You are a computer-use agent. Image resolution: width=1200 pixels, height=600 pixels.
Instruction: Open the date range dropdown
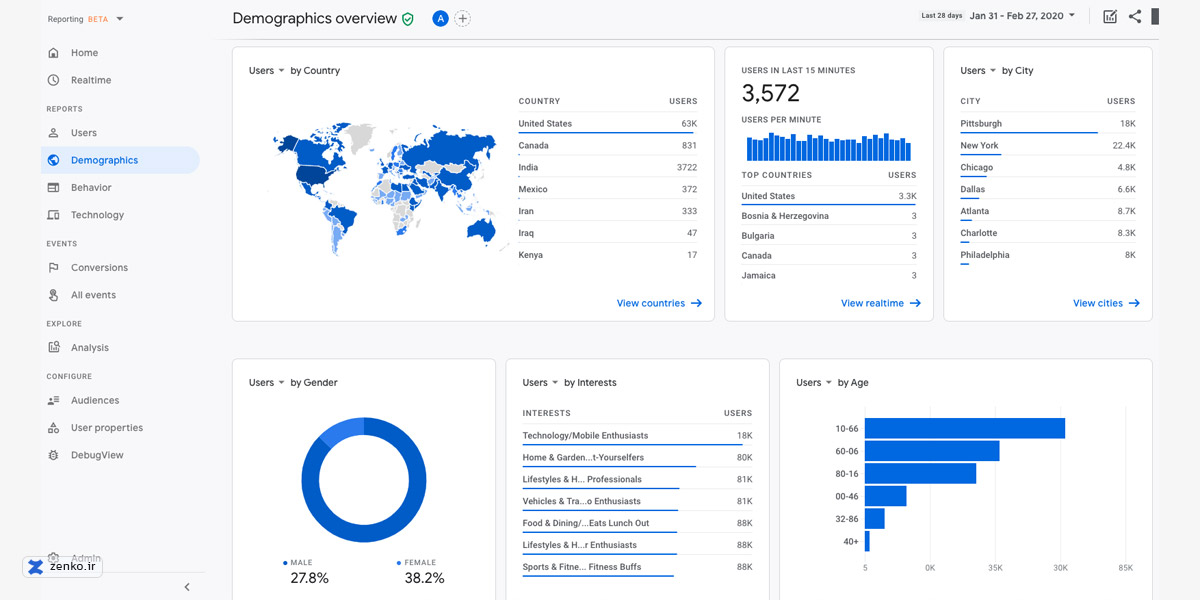click(1022, 16)
